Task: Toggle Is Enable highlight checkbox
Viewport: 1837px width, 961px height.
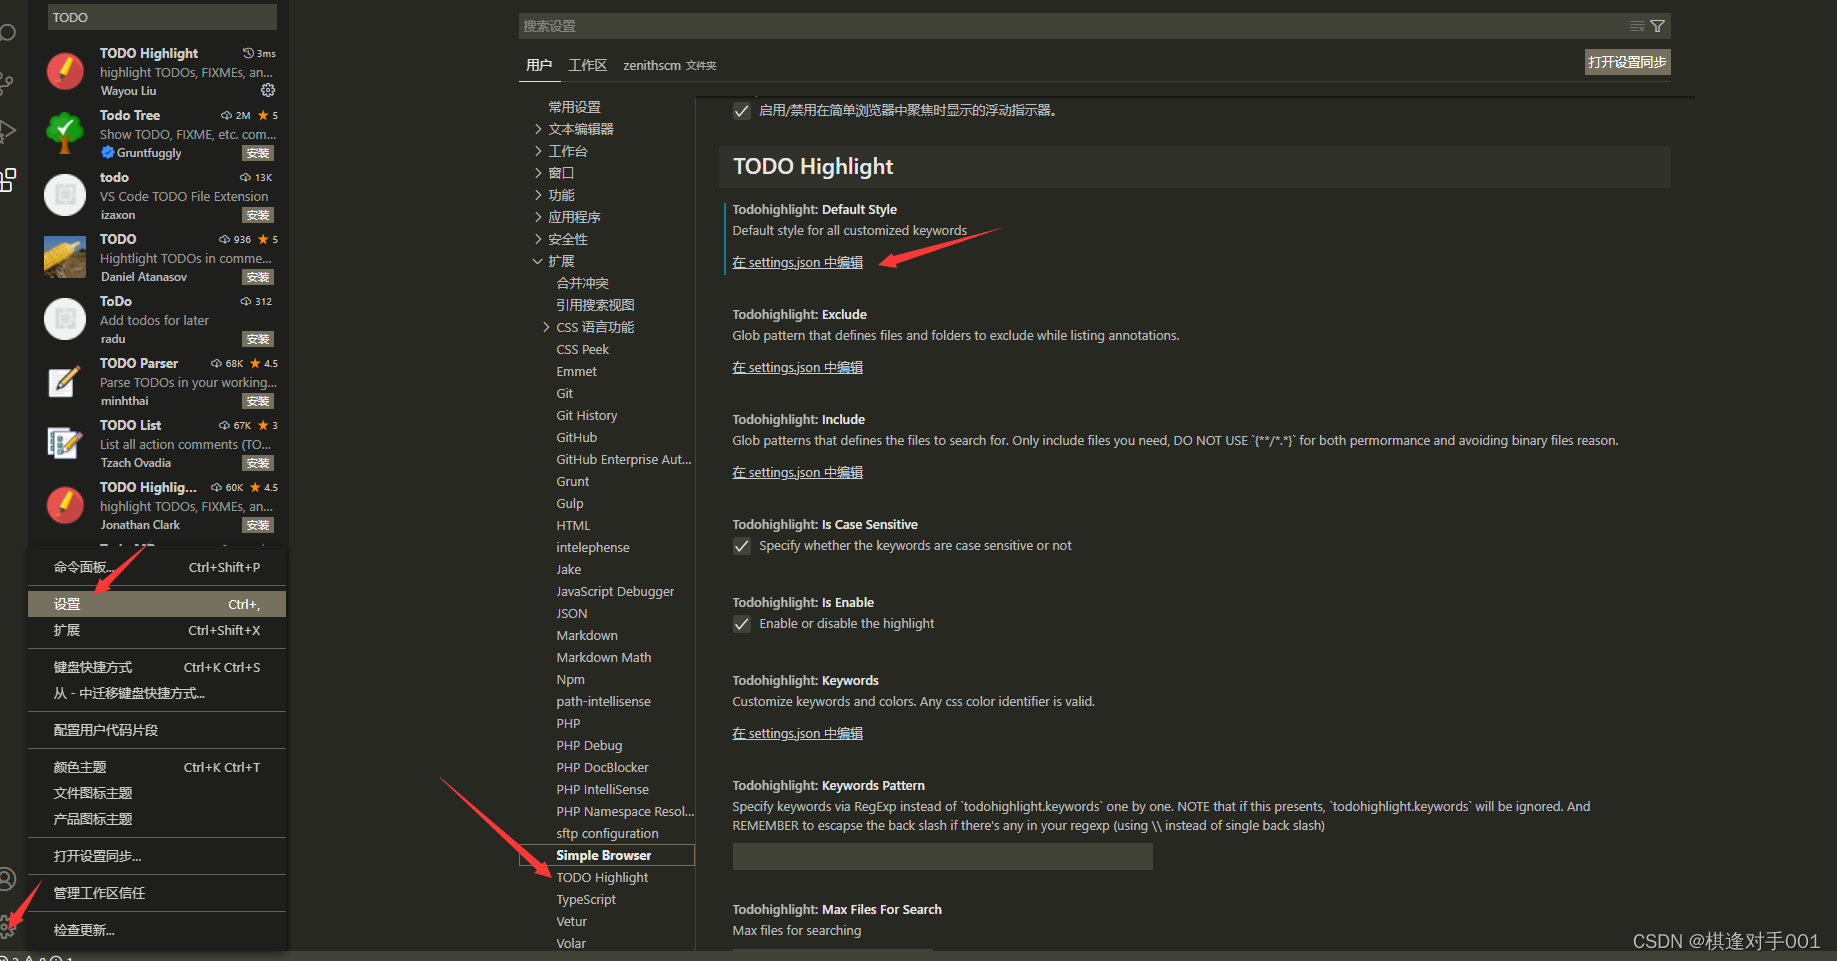Action: point(742,624)
